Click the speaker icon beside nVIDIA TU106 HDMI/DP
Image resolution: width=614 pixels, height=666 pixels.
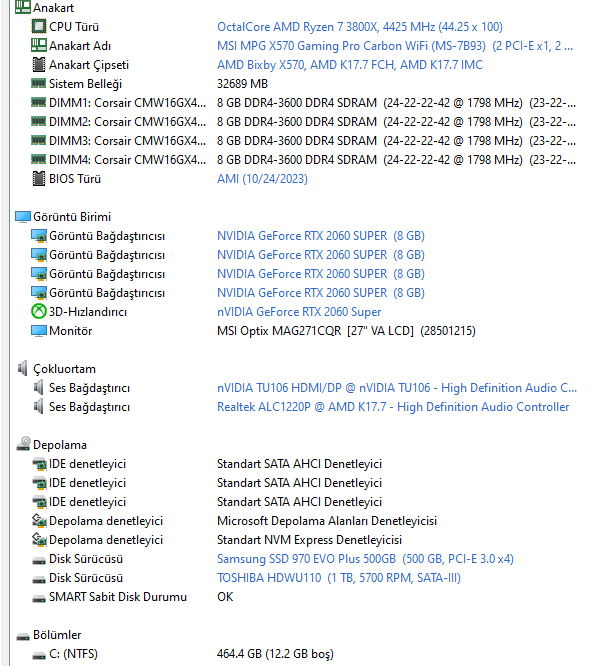click(38, 387)
